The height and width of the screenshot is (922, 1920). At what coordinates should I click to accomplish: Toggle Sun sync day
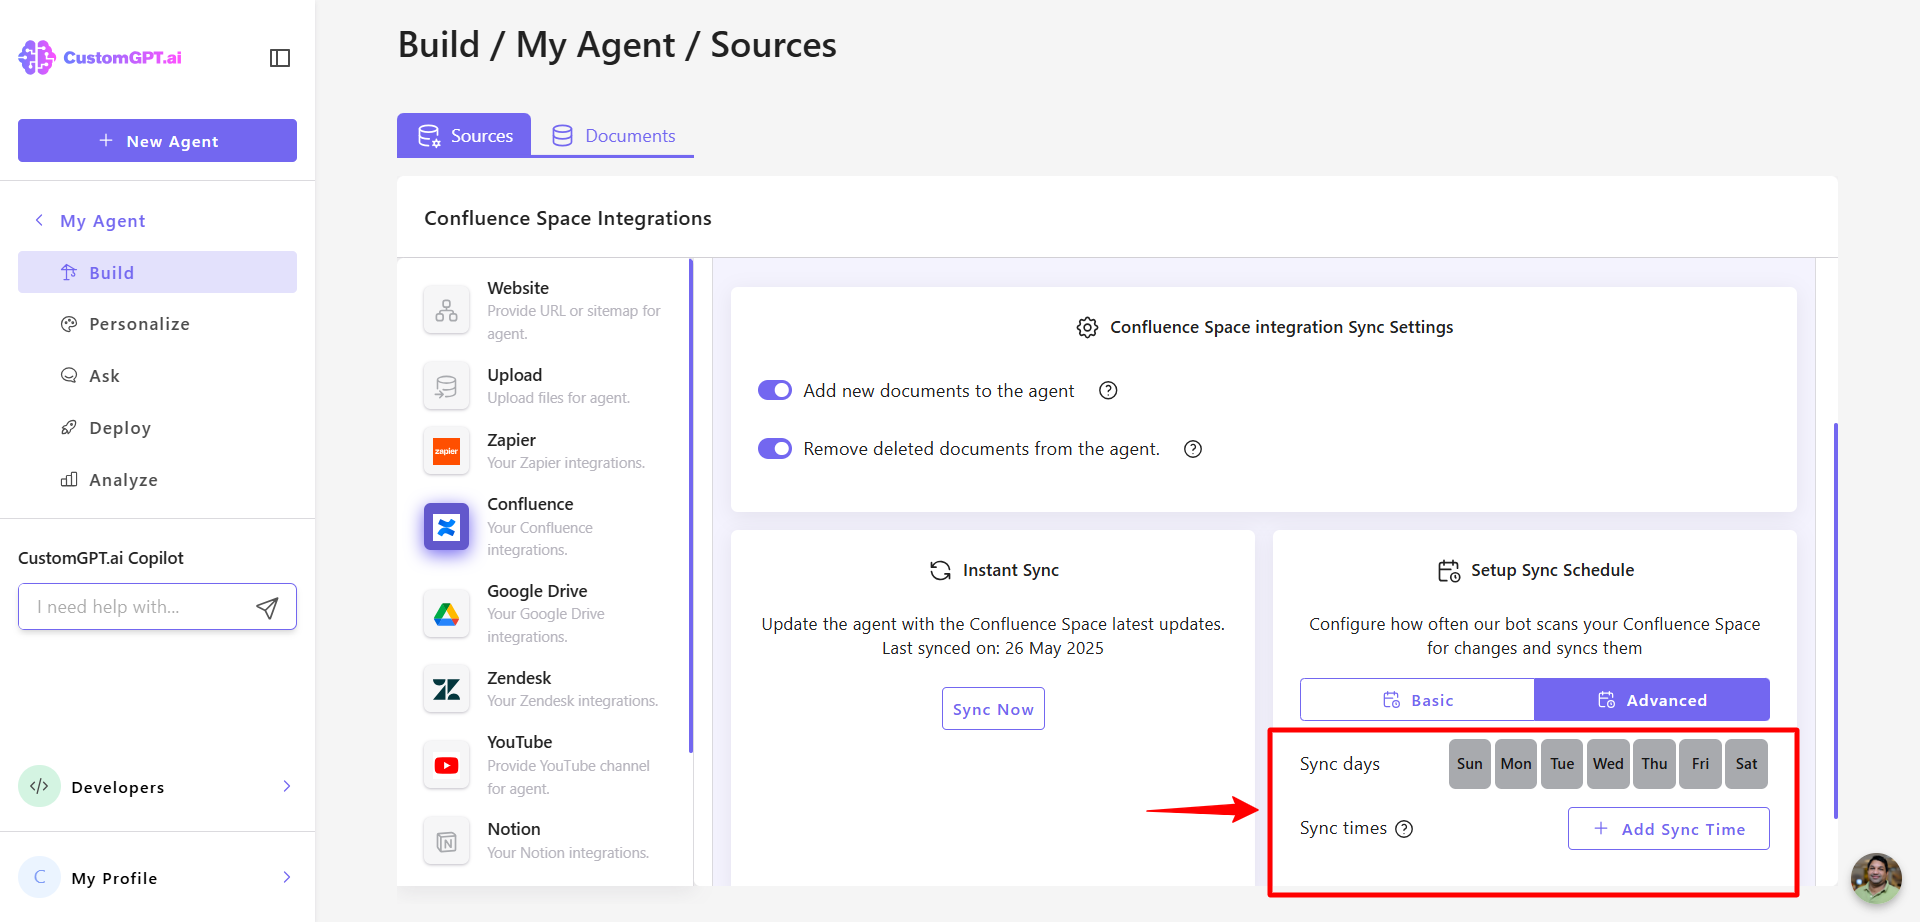tap(1470, 764)
